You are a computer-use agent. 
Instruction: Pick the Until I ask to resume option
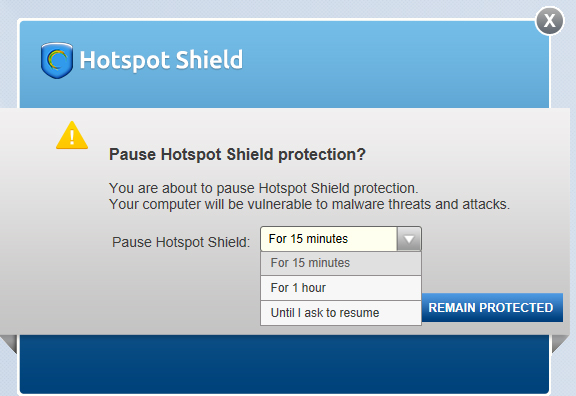[341, 313]
